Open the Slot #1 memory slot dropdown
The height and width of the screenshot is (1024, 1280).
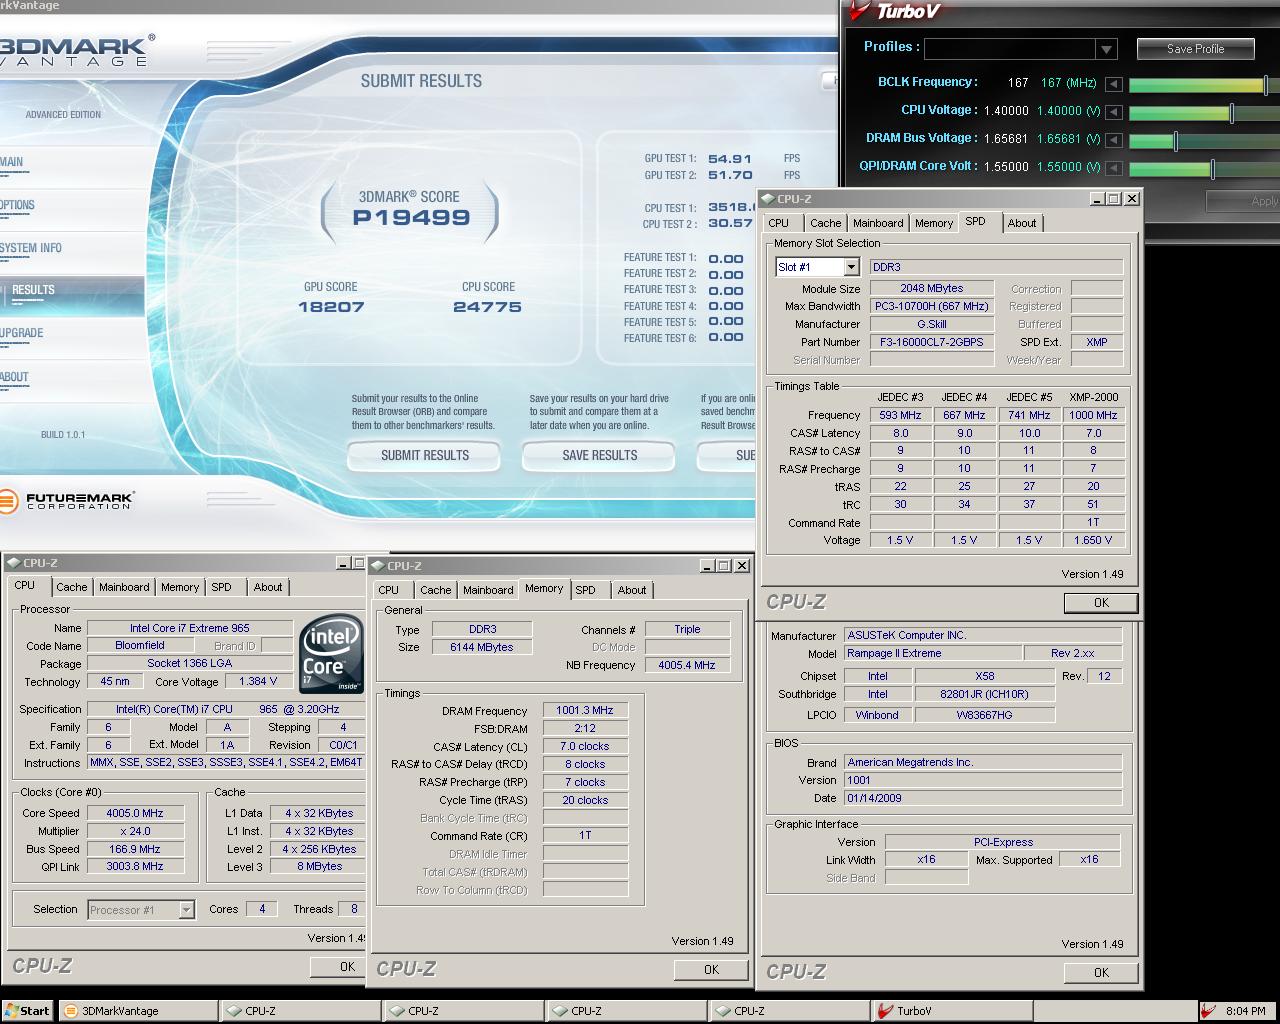click(851, 267)
